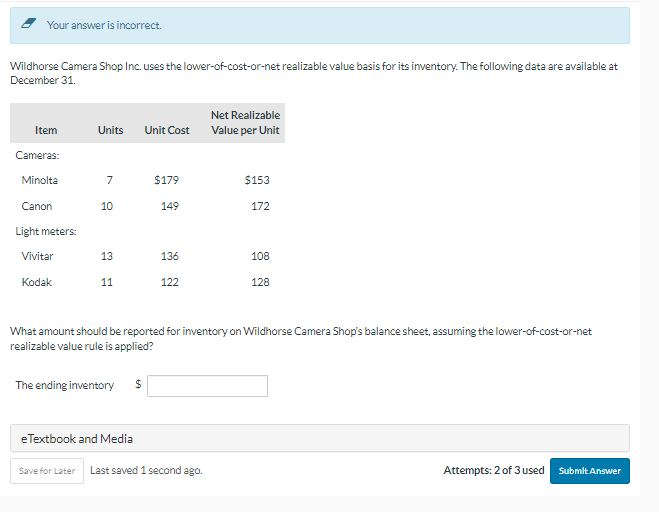Image resolution: width=659 pixels, height=512 pixels.
Task: Click the Vivitar unit cost 136
Action: [170, 256]
